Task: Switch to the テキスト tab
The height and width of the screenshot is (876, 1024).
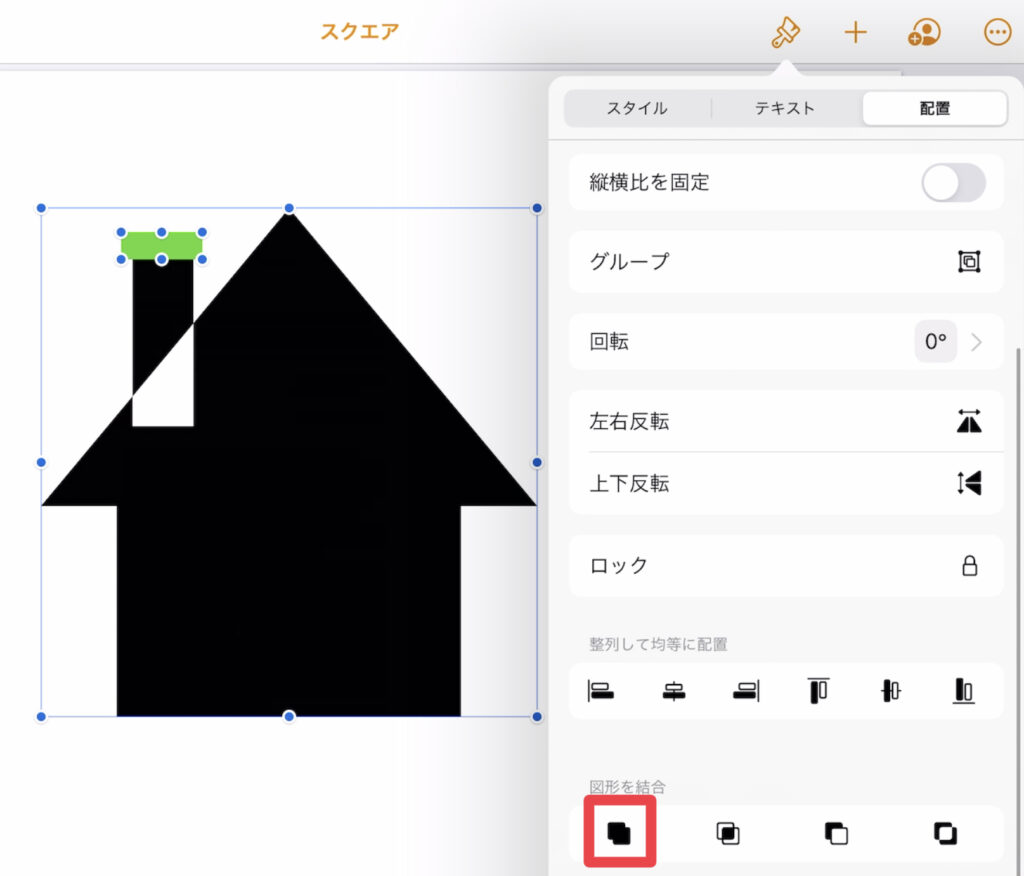Action: [x=785, y=108]
